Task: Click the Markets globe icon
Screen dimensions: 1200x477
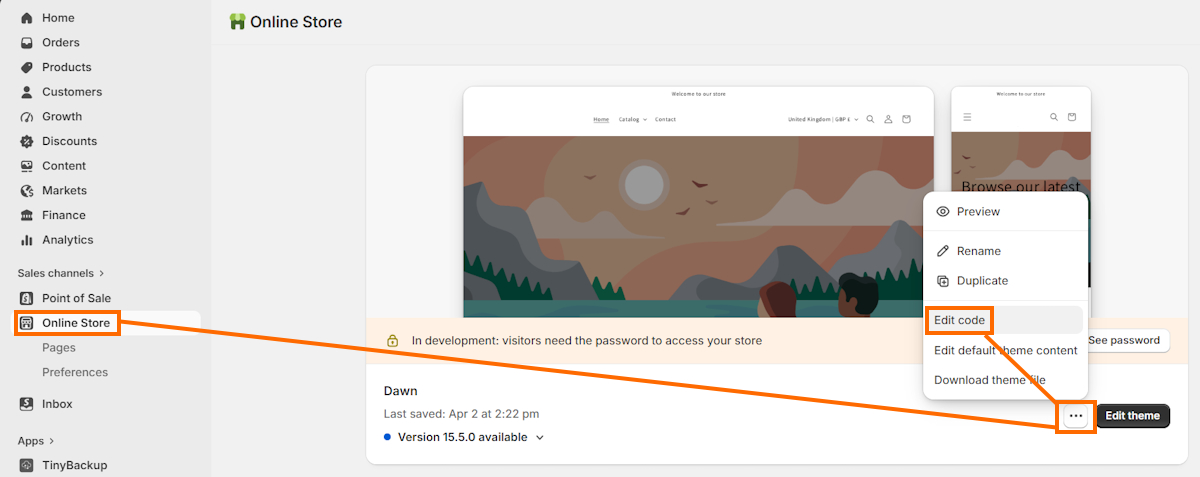Action: (27, 191)
